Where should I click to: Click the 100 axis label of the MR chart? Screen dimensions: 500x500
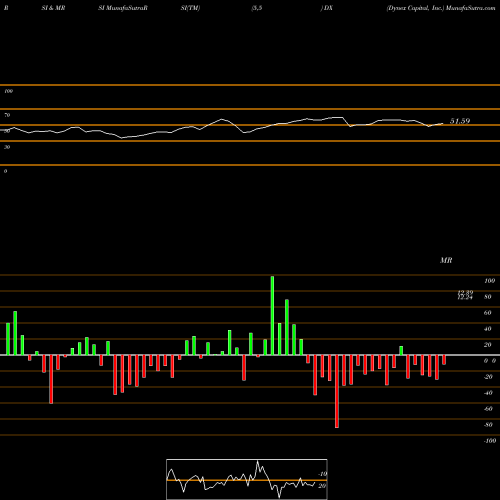tap(489, 281)
